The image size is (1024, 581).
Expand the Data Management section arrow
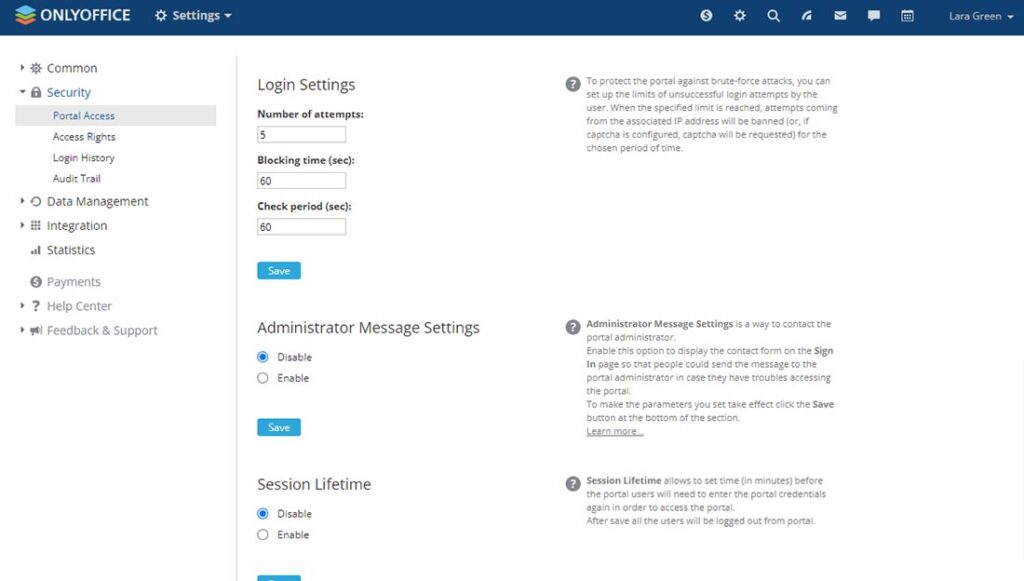click(22, 201)
